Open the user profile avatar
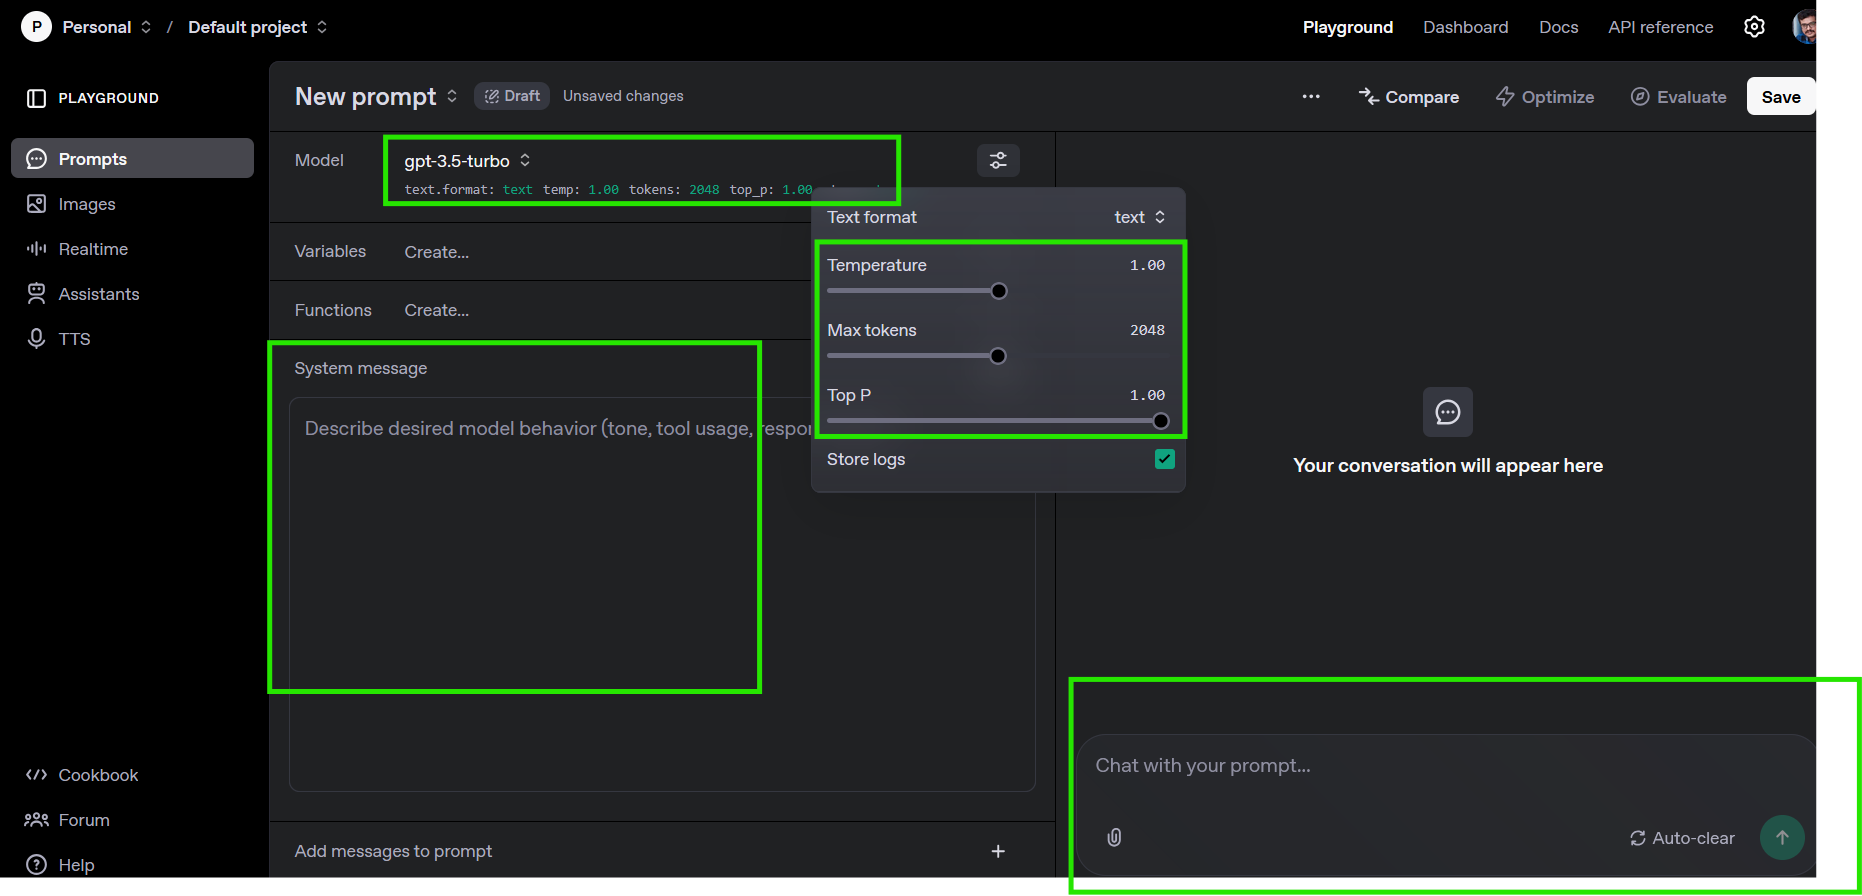Image resolution: width=1862 pixels, height=896 pixels. [x=1804, y=27]
